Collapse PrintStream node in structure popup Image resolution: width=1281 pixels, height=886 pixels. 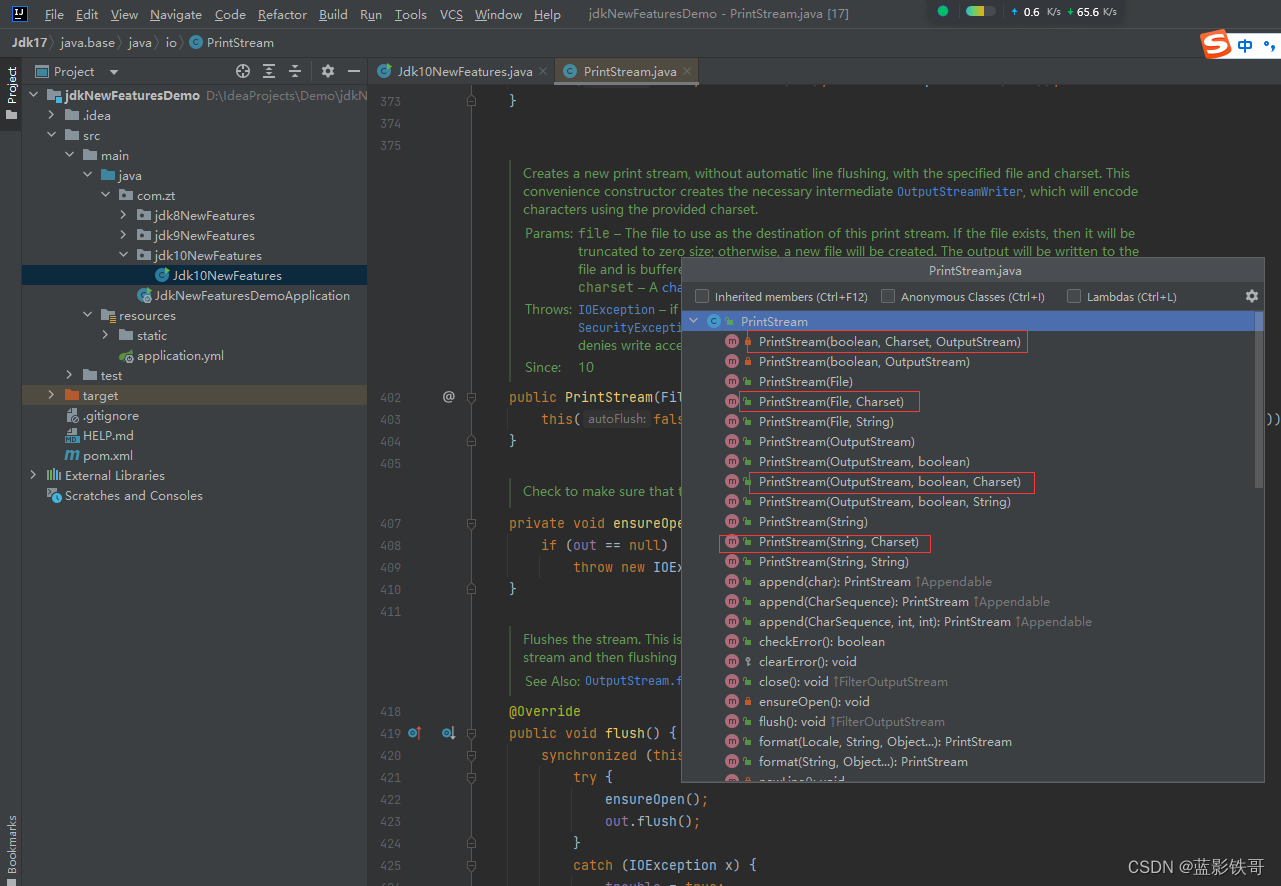point(693,321)
